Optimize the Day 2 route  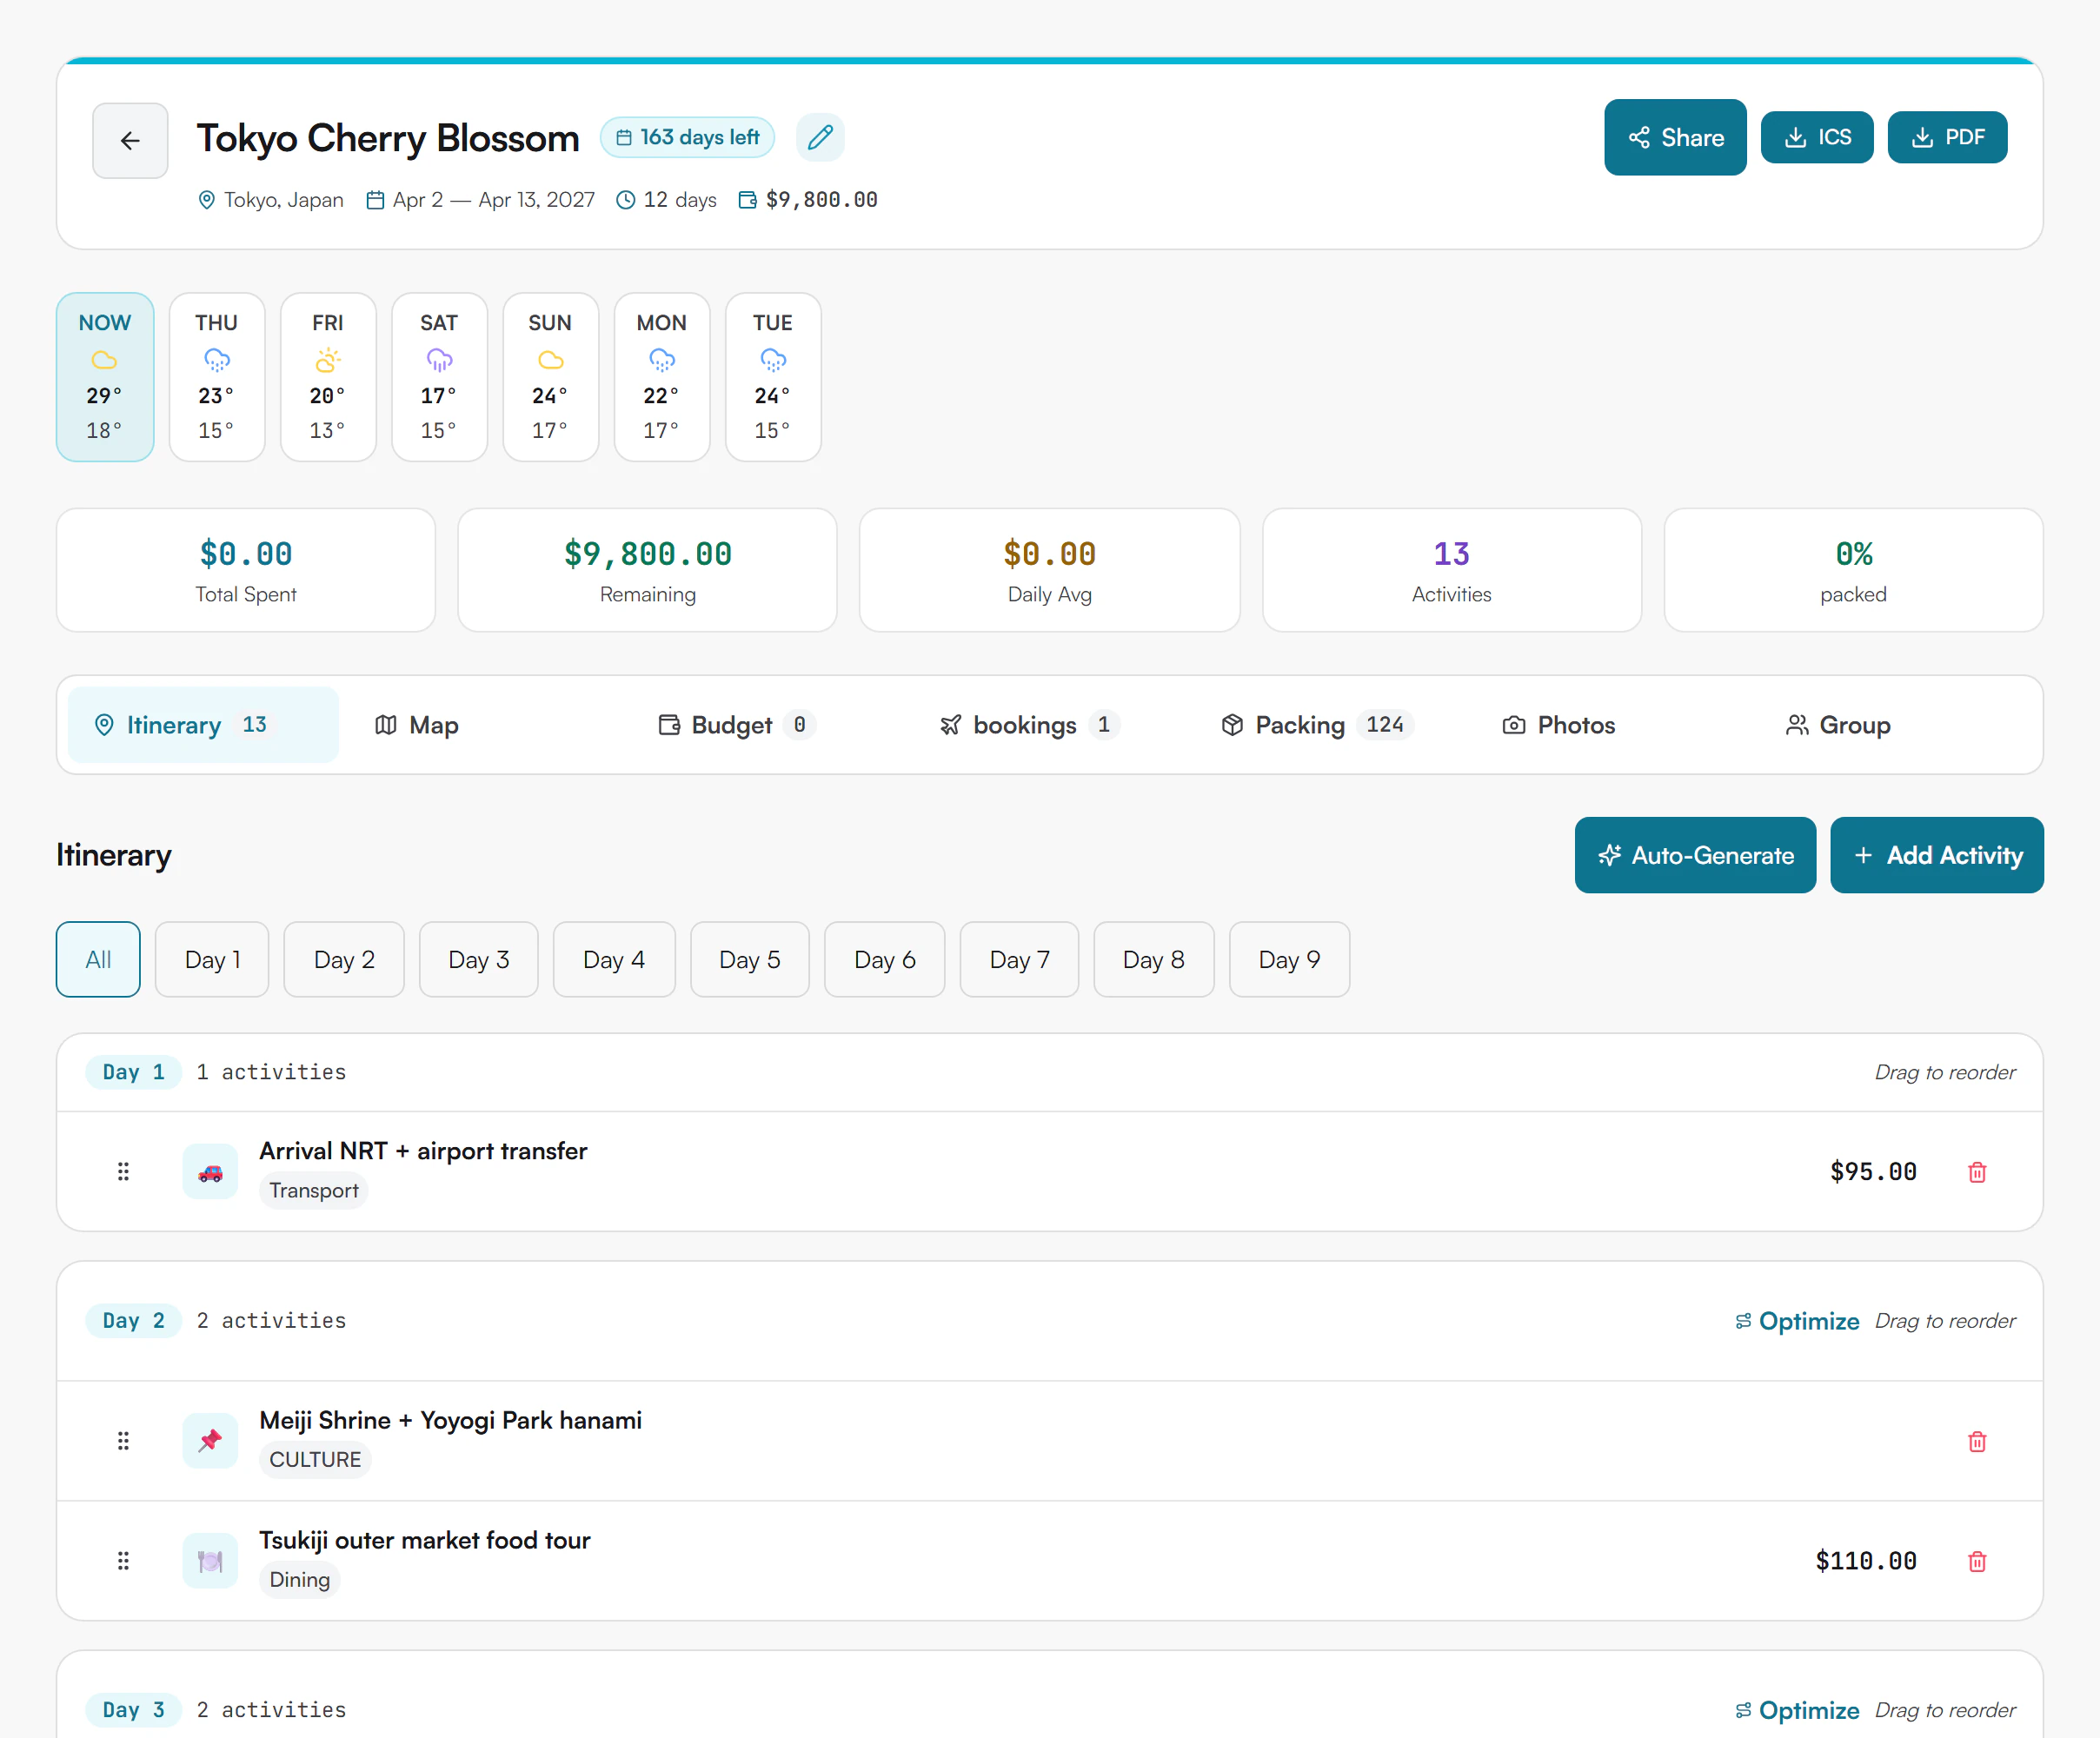pos(1797,1321)
